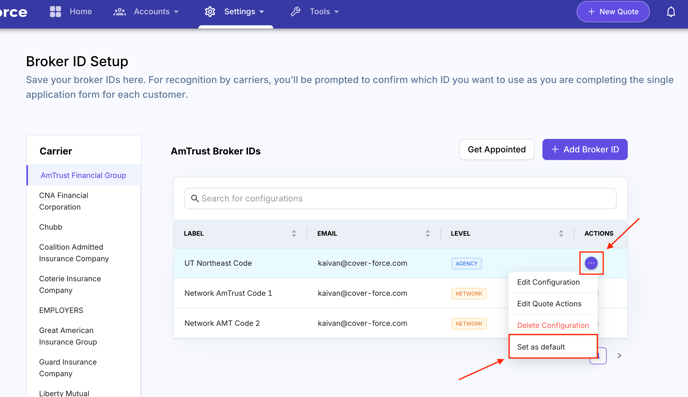Click the New Quote button
Screen dimensions: 688x397
[x=613, y=12]
